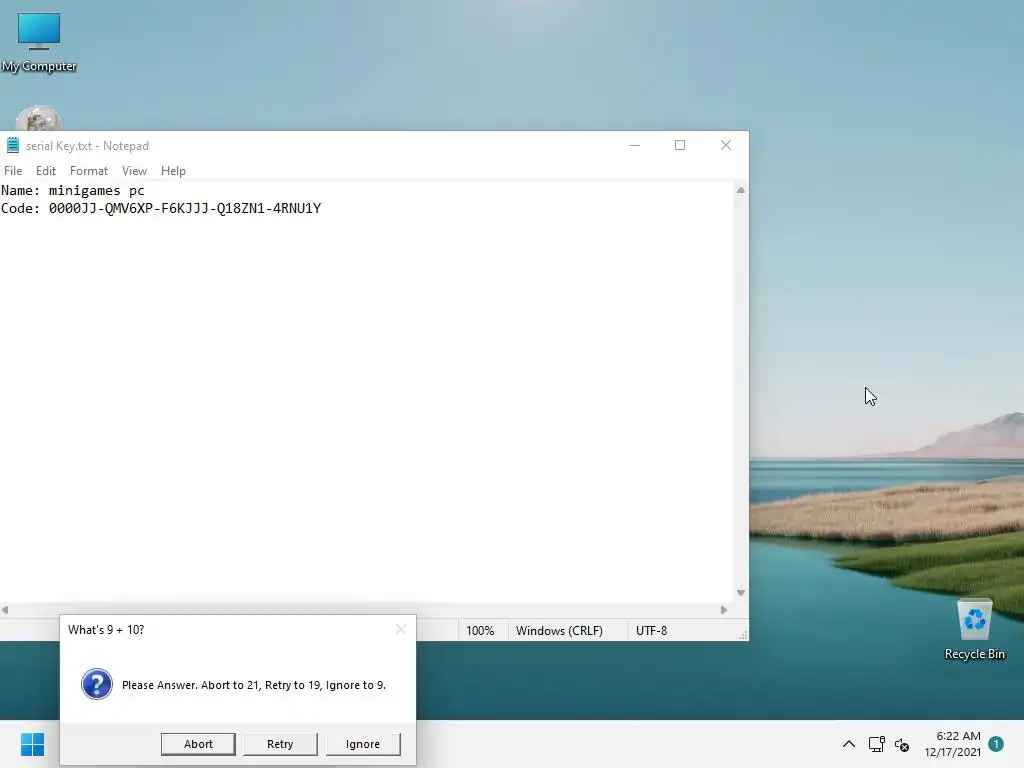Show hidden system tray icons chevron
Image resolution: width=1024 pixels, height=768 pixels.
point(848,744)
